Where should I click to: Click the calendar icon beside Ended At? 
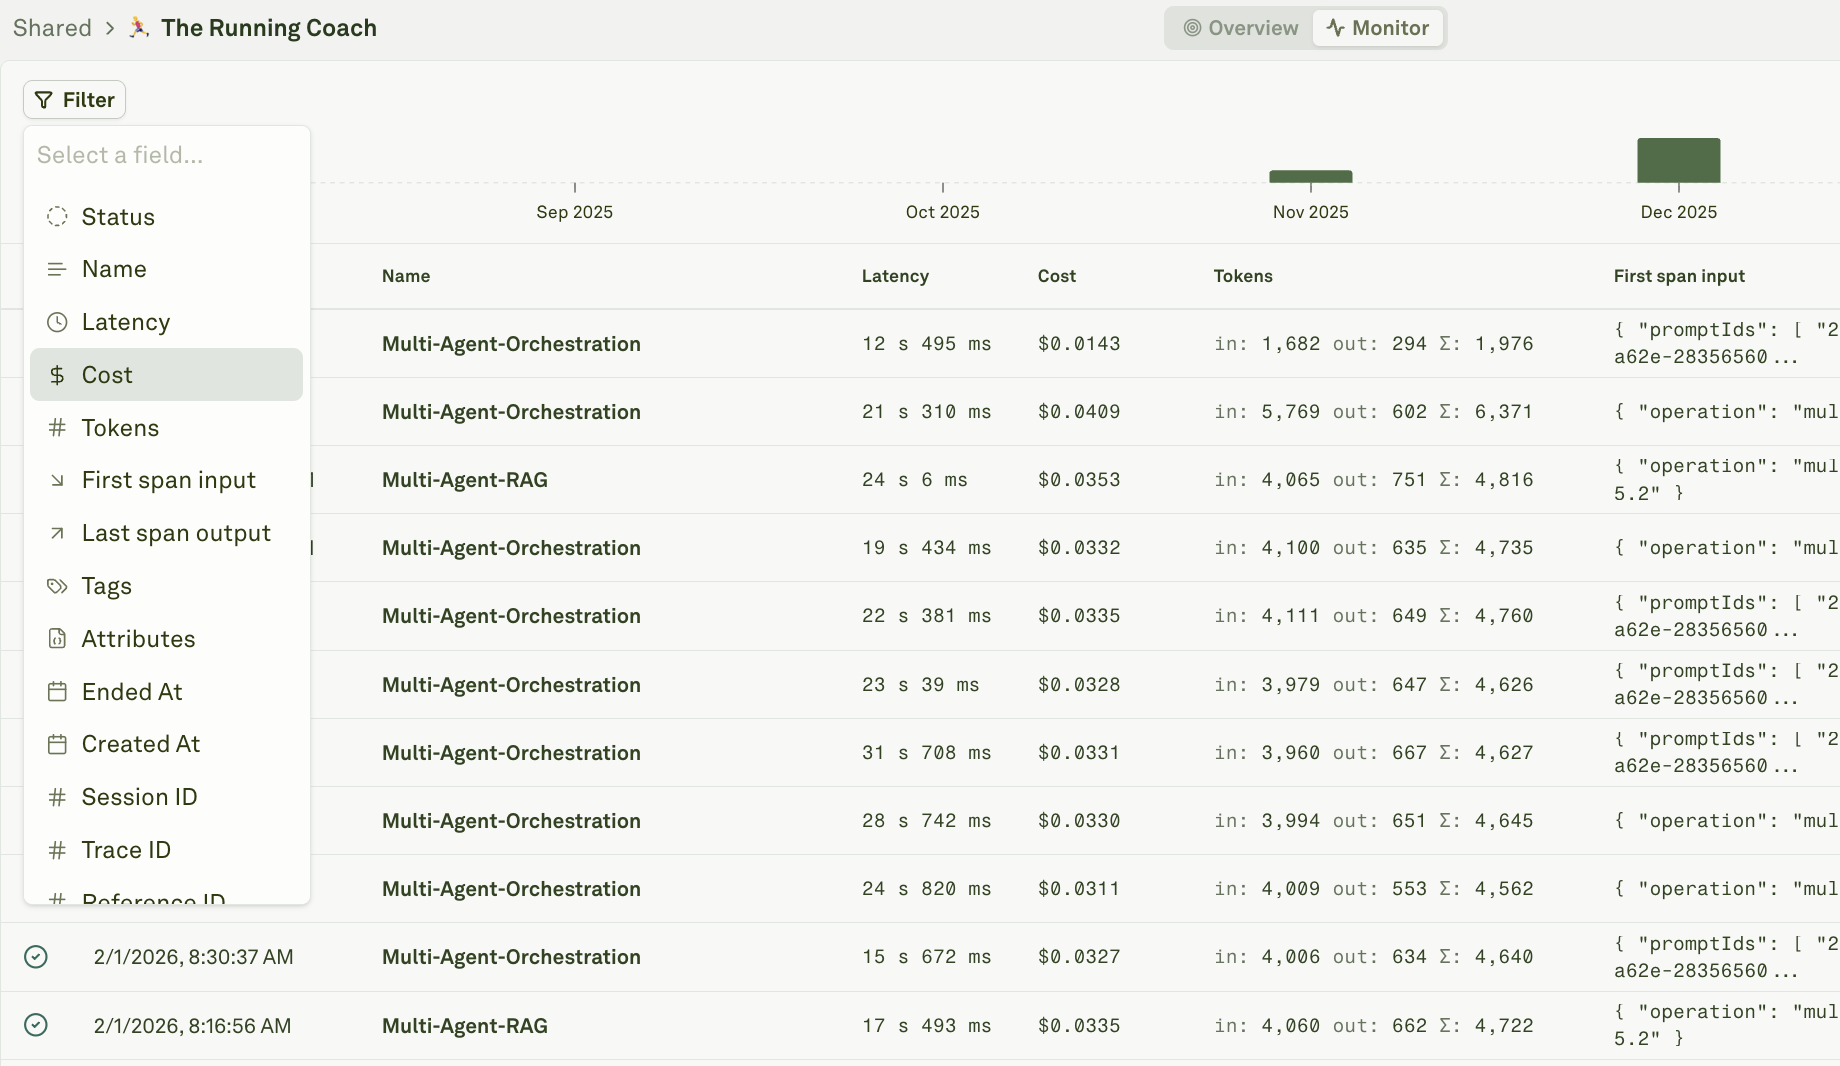tap(57, 691)
